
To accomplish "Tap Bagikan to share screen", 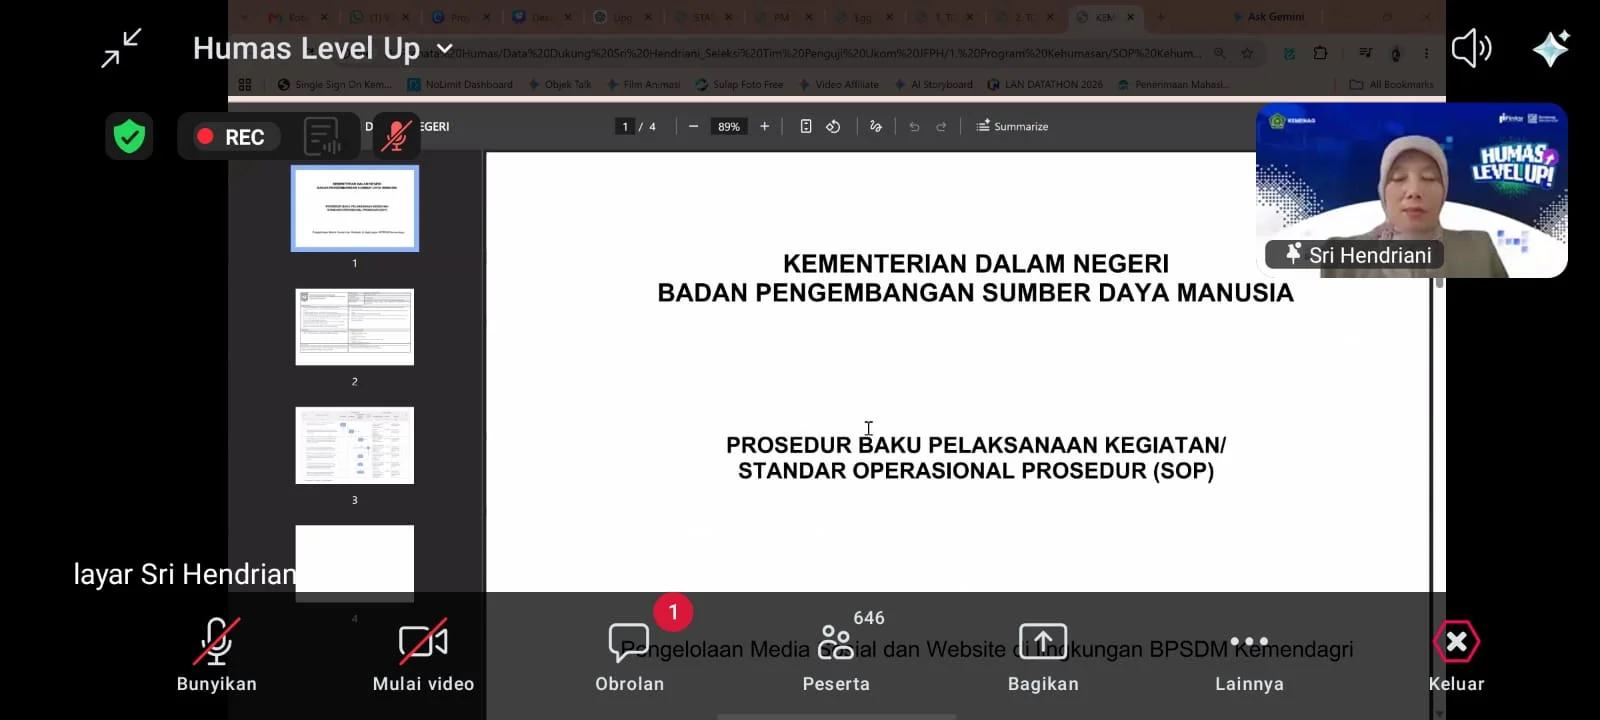I will (x=1043, y=656).
